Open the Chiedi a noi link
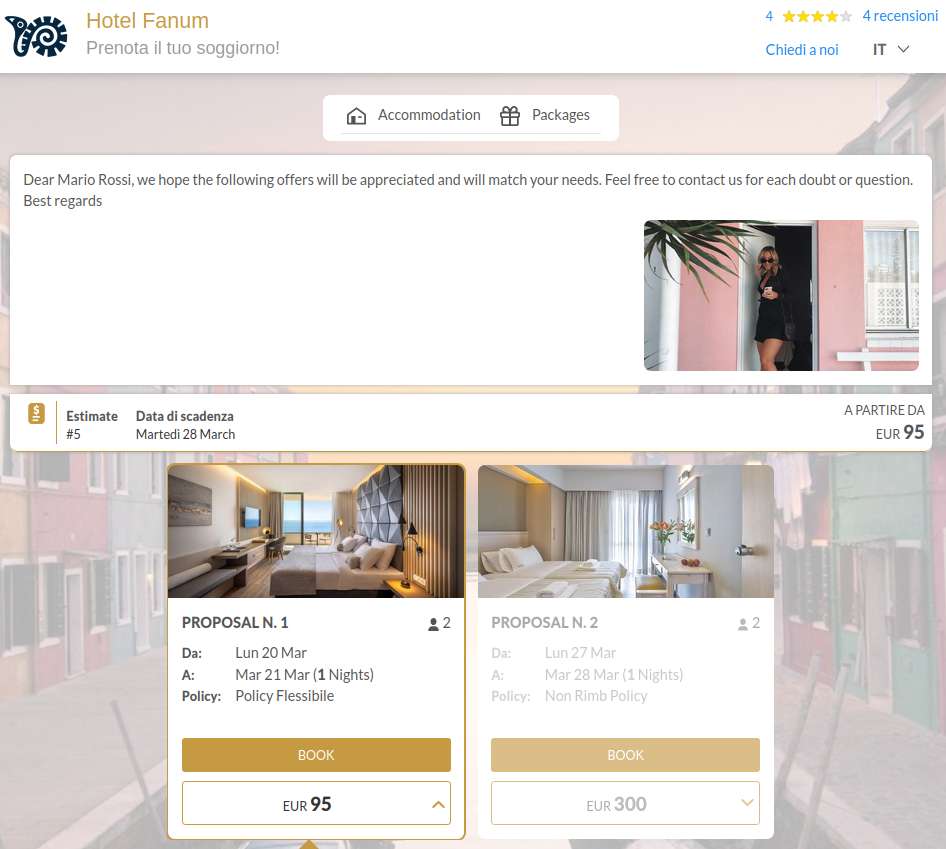This screenshot has height=849, width=946. tap(802, 49)
